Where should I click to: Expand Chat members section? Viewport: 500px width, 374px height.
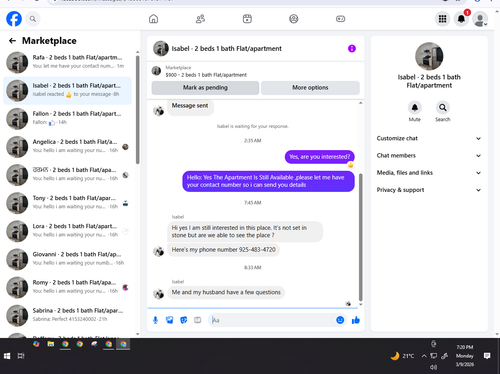point(429,156)
